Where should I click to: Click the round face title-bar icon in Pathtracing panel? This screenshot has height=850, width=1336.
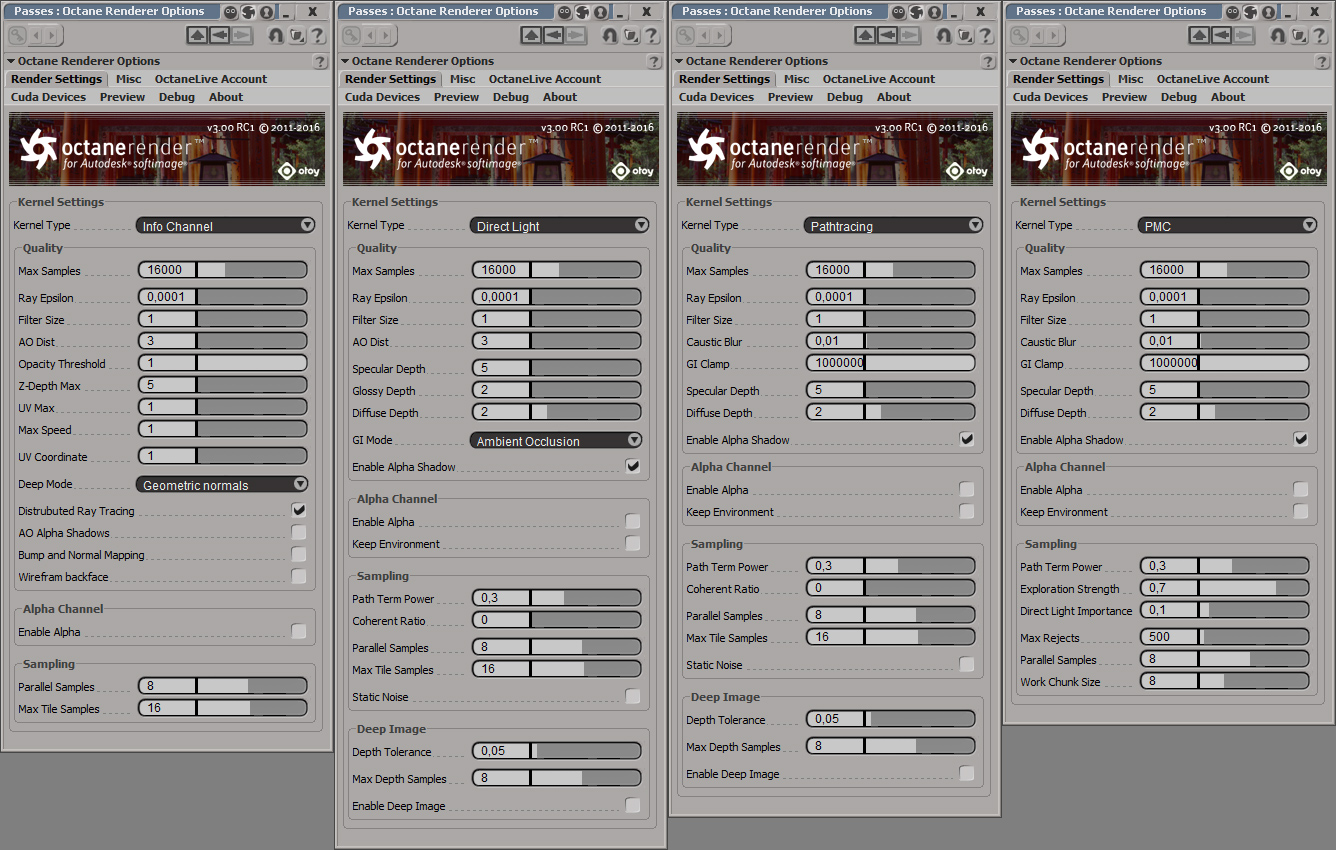click(x=898, y=12)
